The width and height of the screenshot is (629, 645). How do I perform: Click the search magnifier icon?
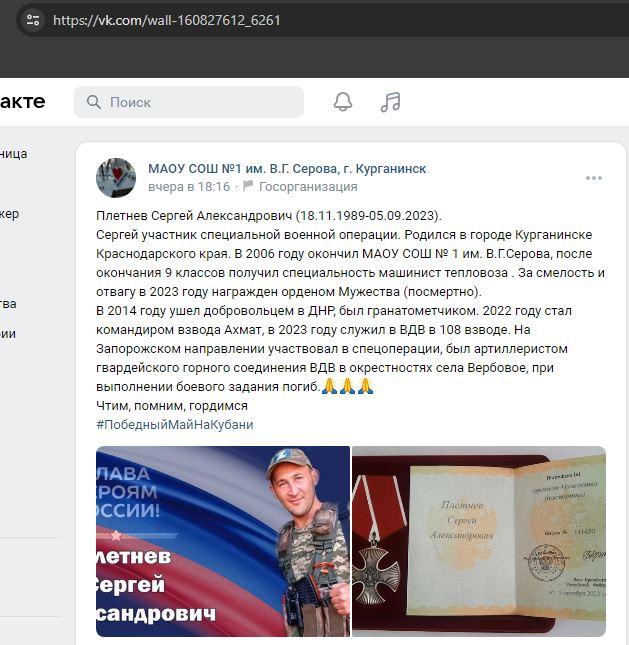click(x=94, y=102)
